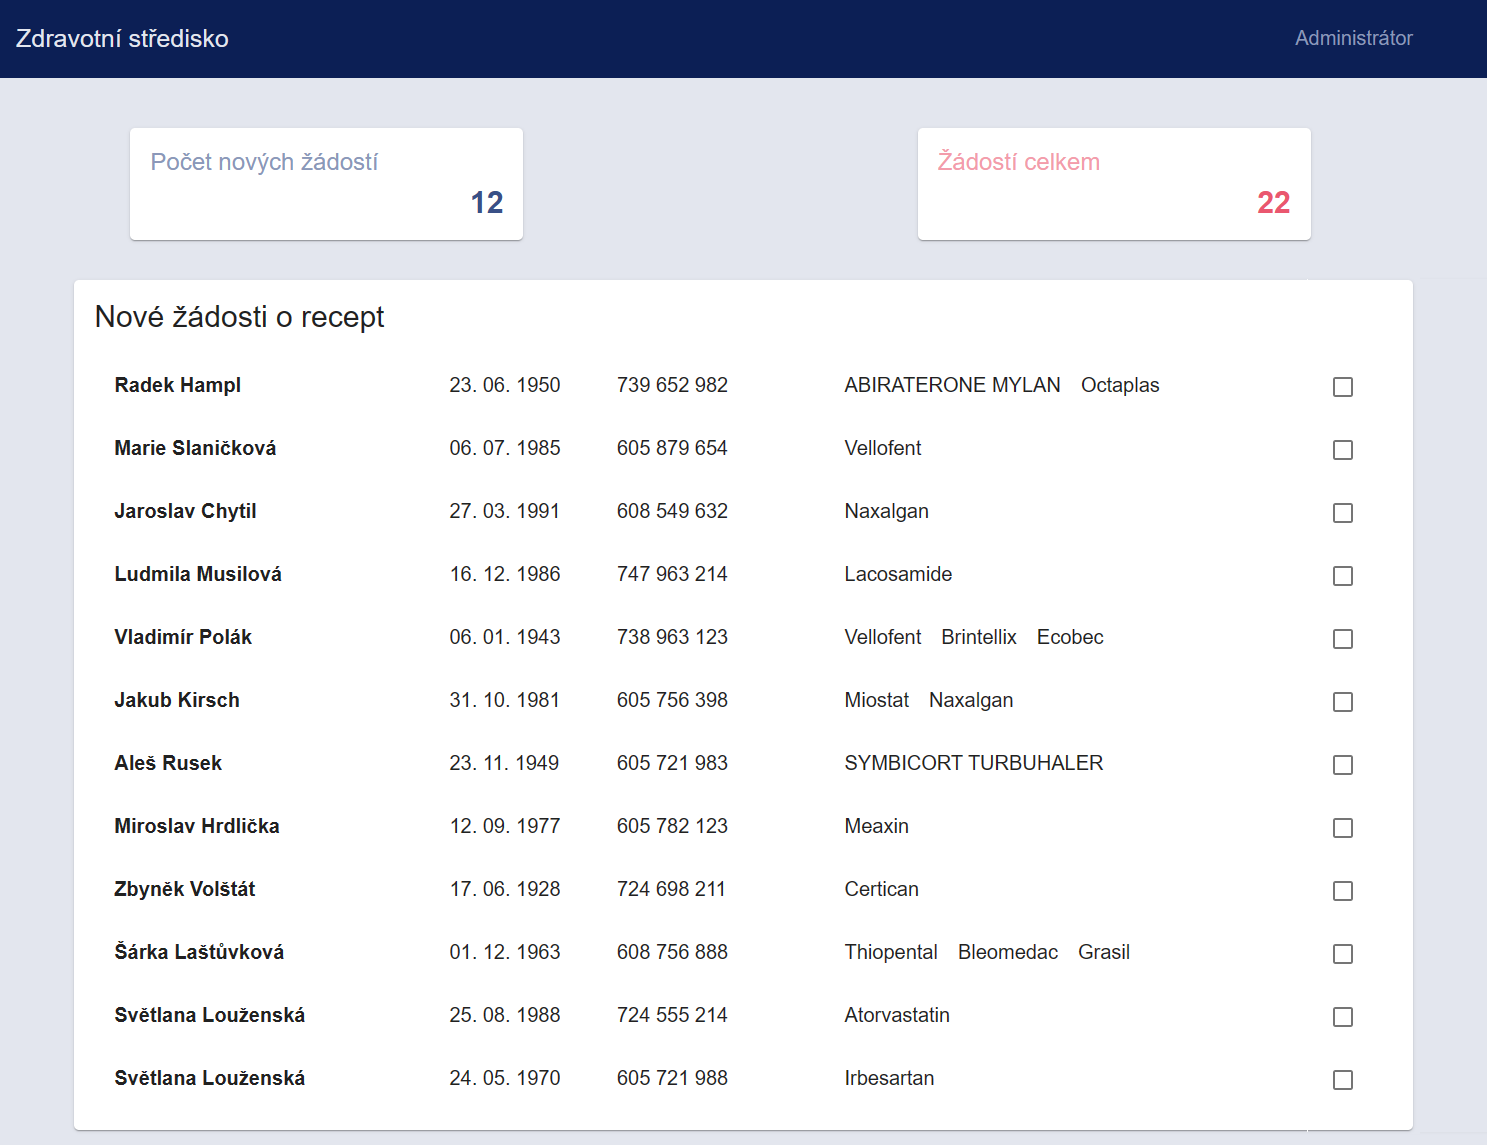Click the Zdravotní středisko header title
1487x1145 pixels.
(x=122, y=39)
